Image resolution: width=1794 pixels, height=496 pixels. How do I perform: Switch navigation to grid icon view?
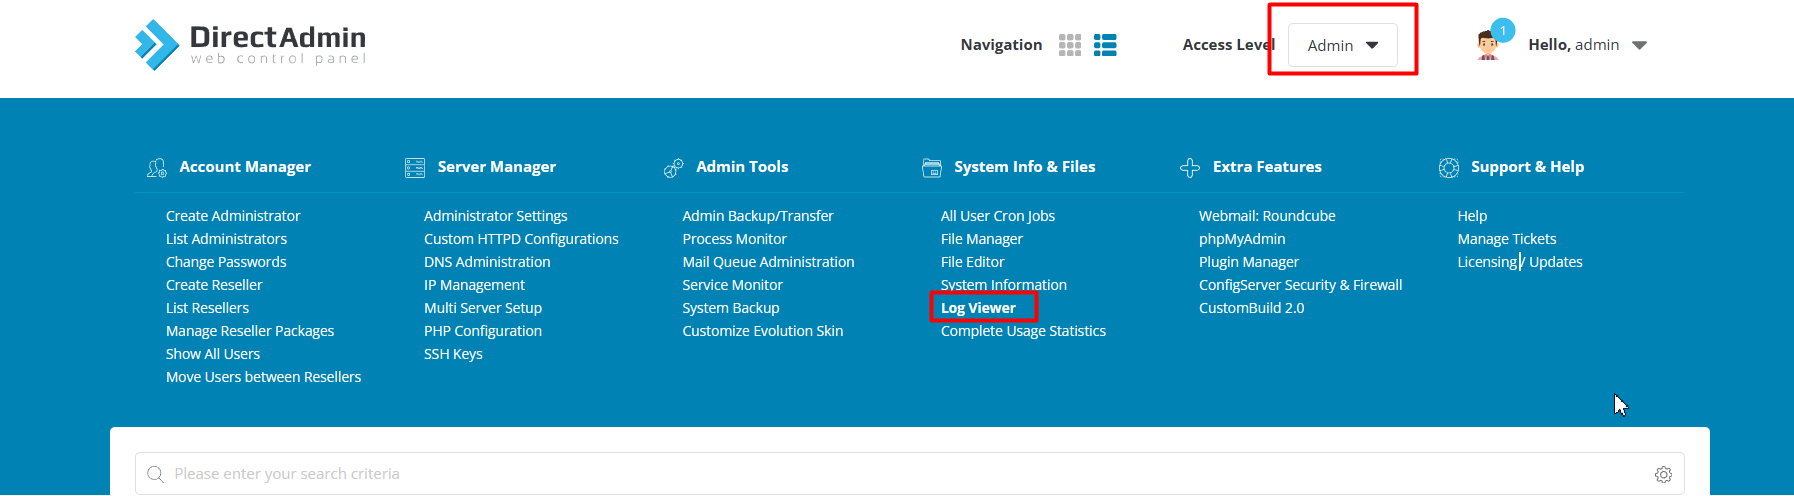(1070, 45)
